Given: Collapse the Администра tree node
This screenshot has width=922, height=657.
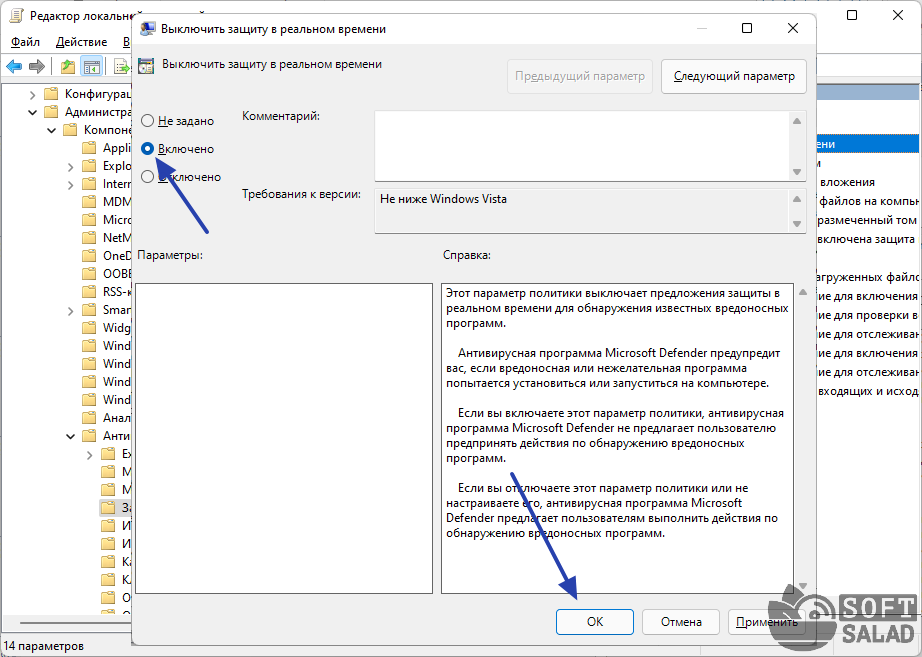Looking at the screenshot, I should coord(33,112).
